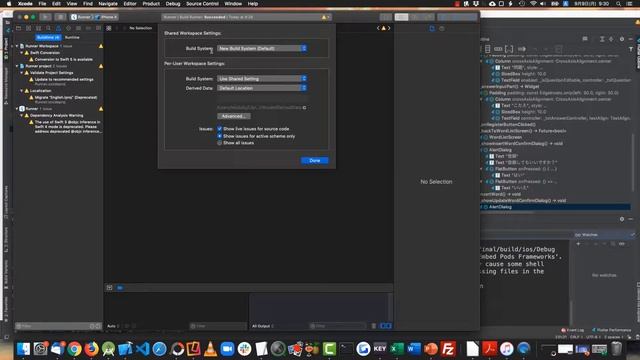Screen dimensions: 640x360
Task: Select the Show all issues option
Action: pos(220,143)
